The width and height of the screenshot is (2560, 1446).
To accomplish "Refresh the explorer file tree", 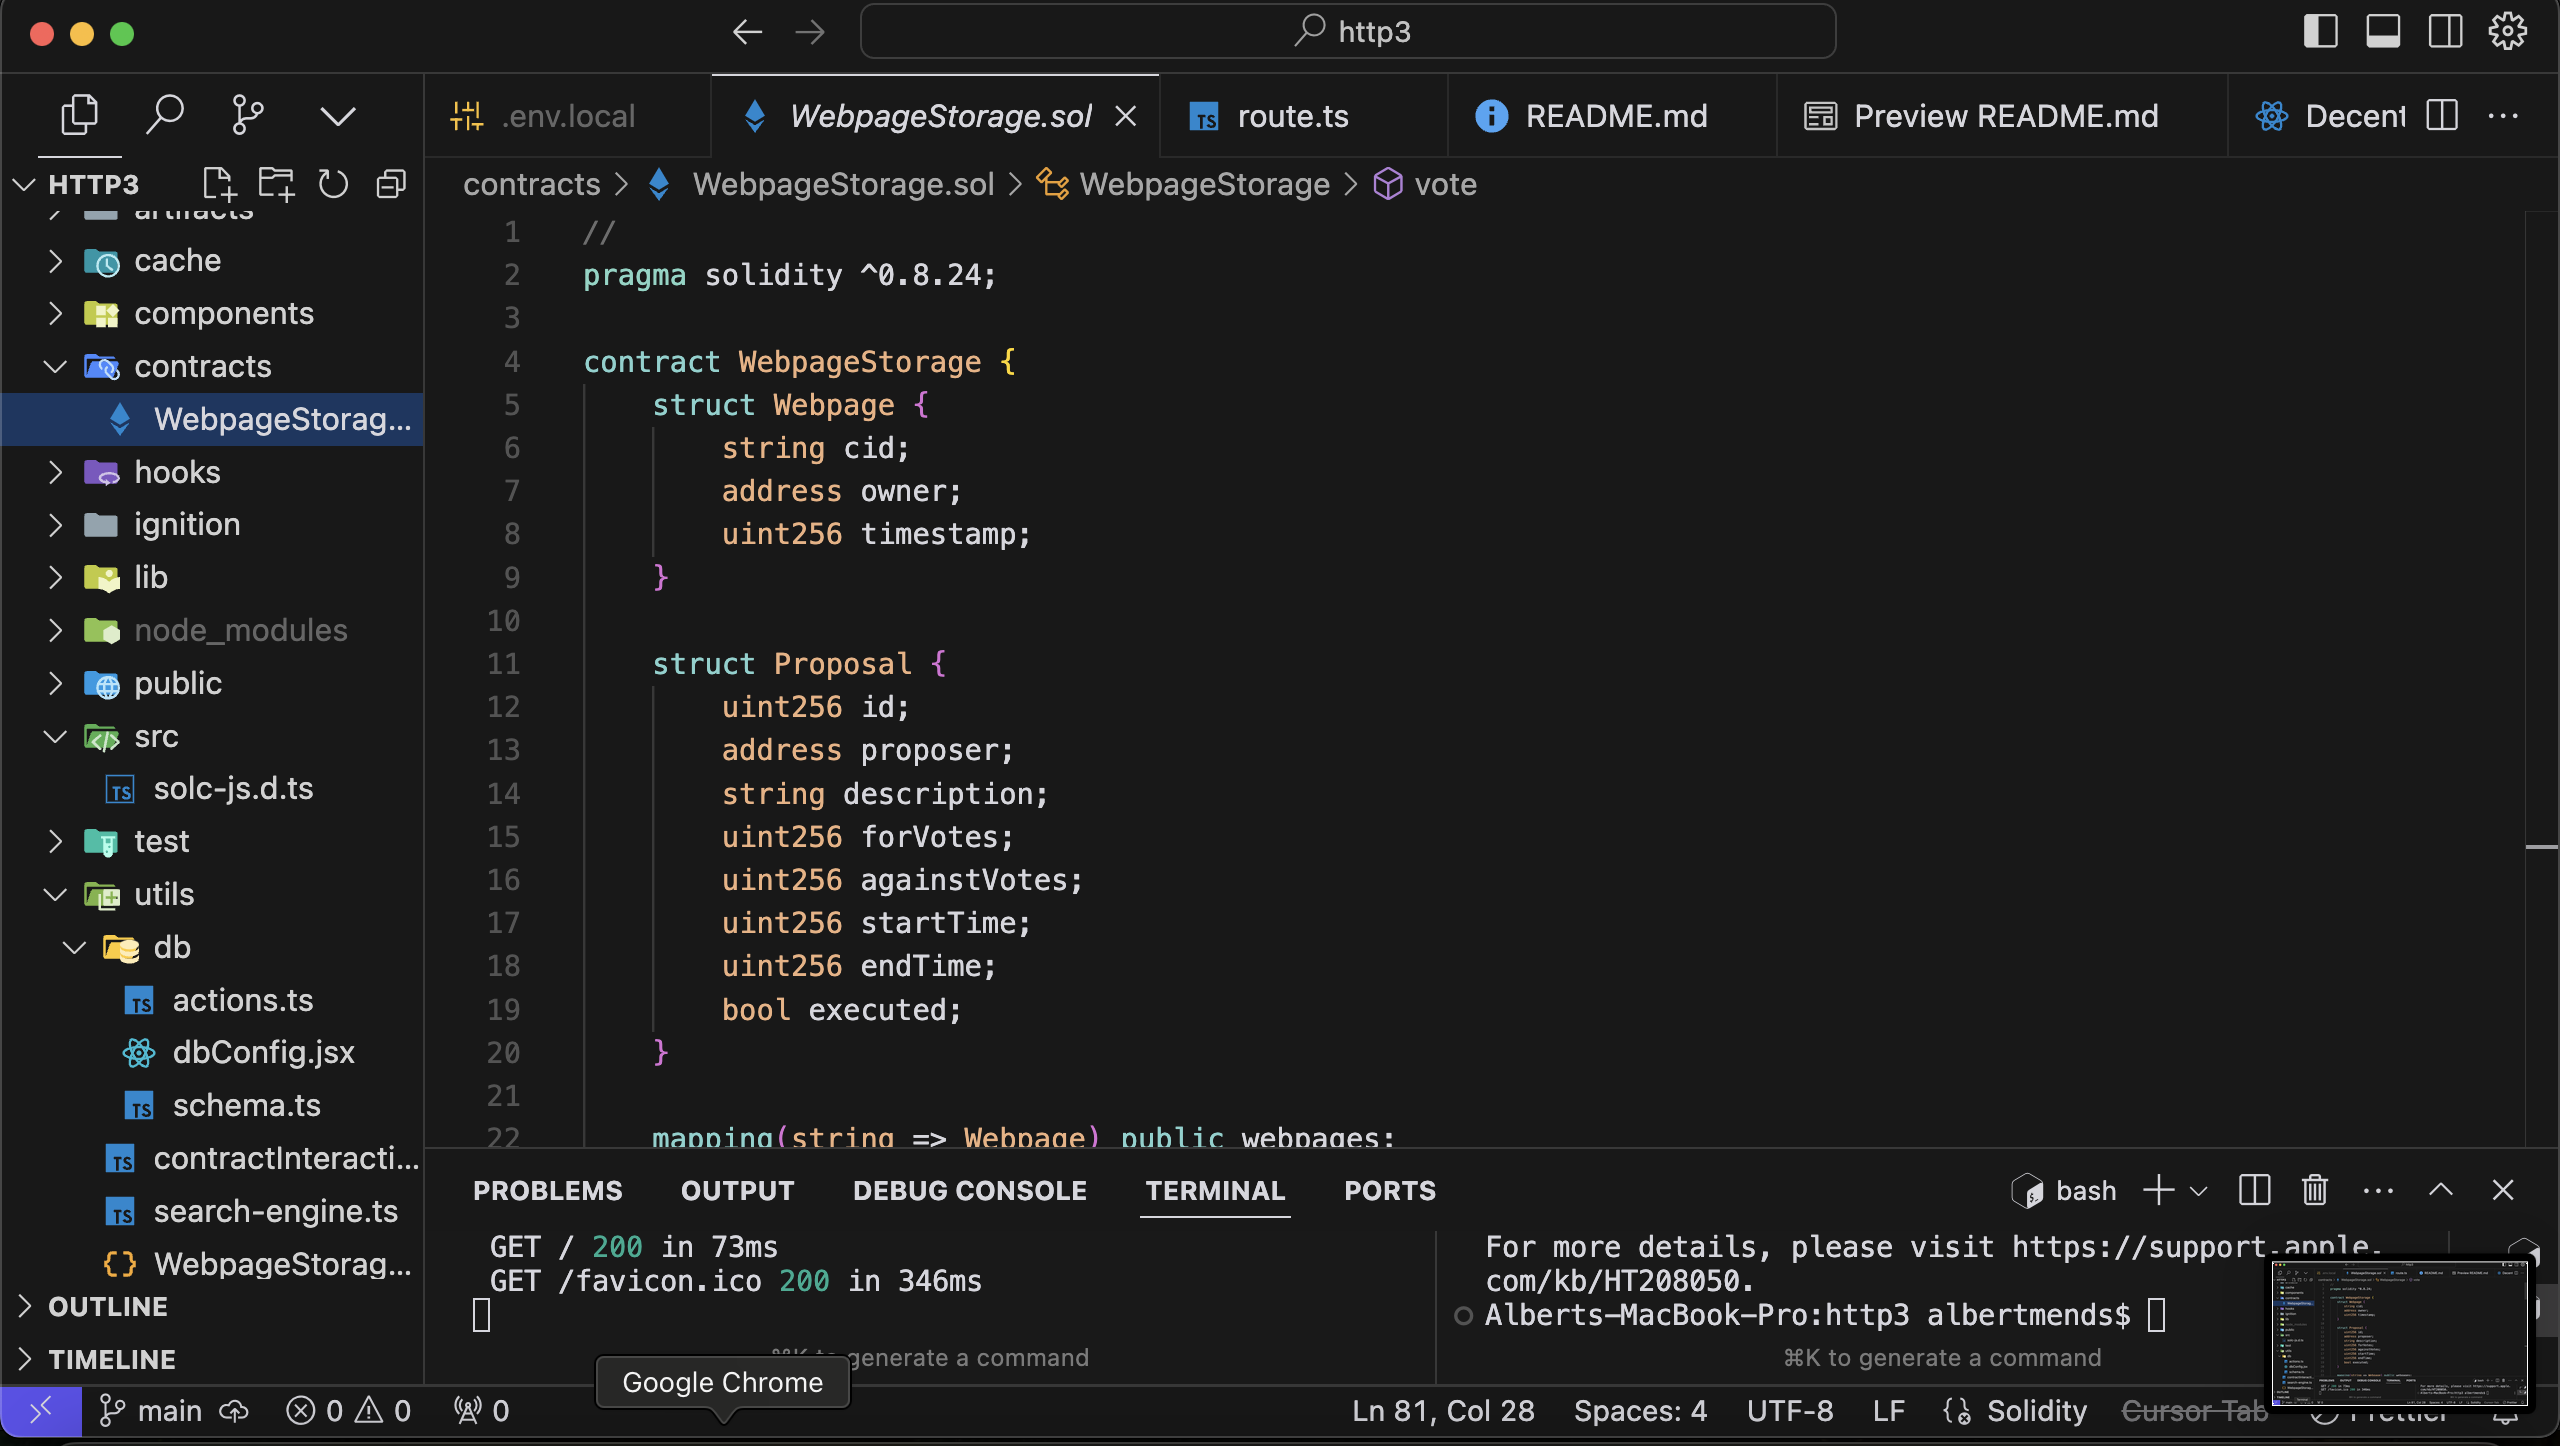I will tap(333, 184).
